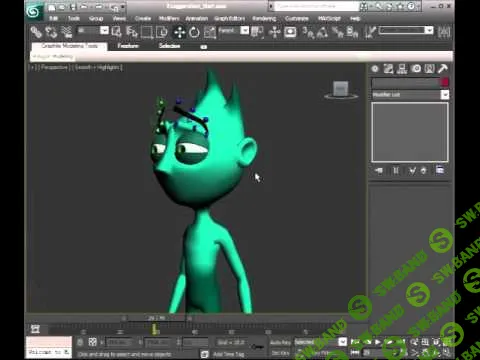Open the Views menu
This screenshot has width=480, height=360.
119,18
